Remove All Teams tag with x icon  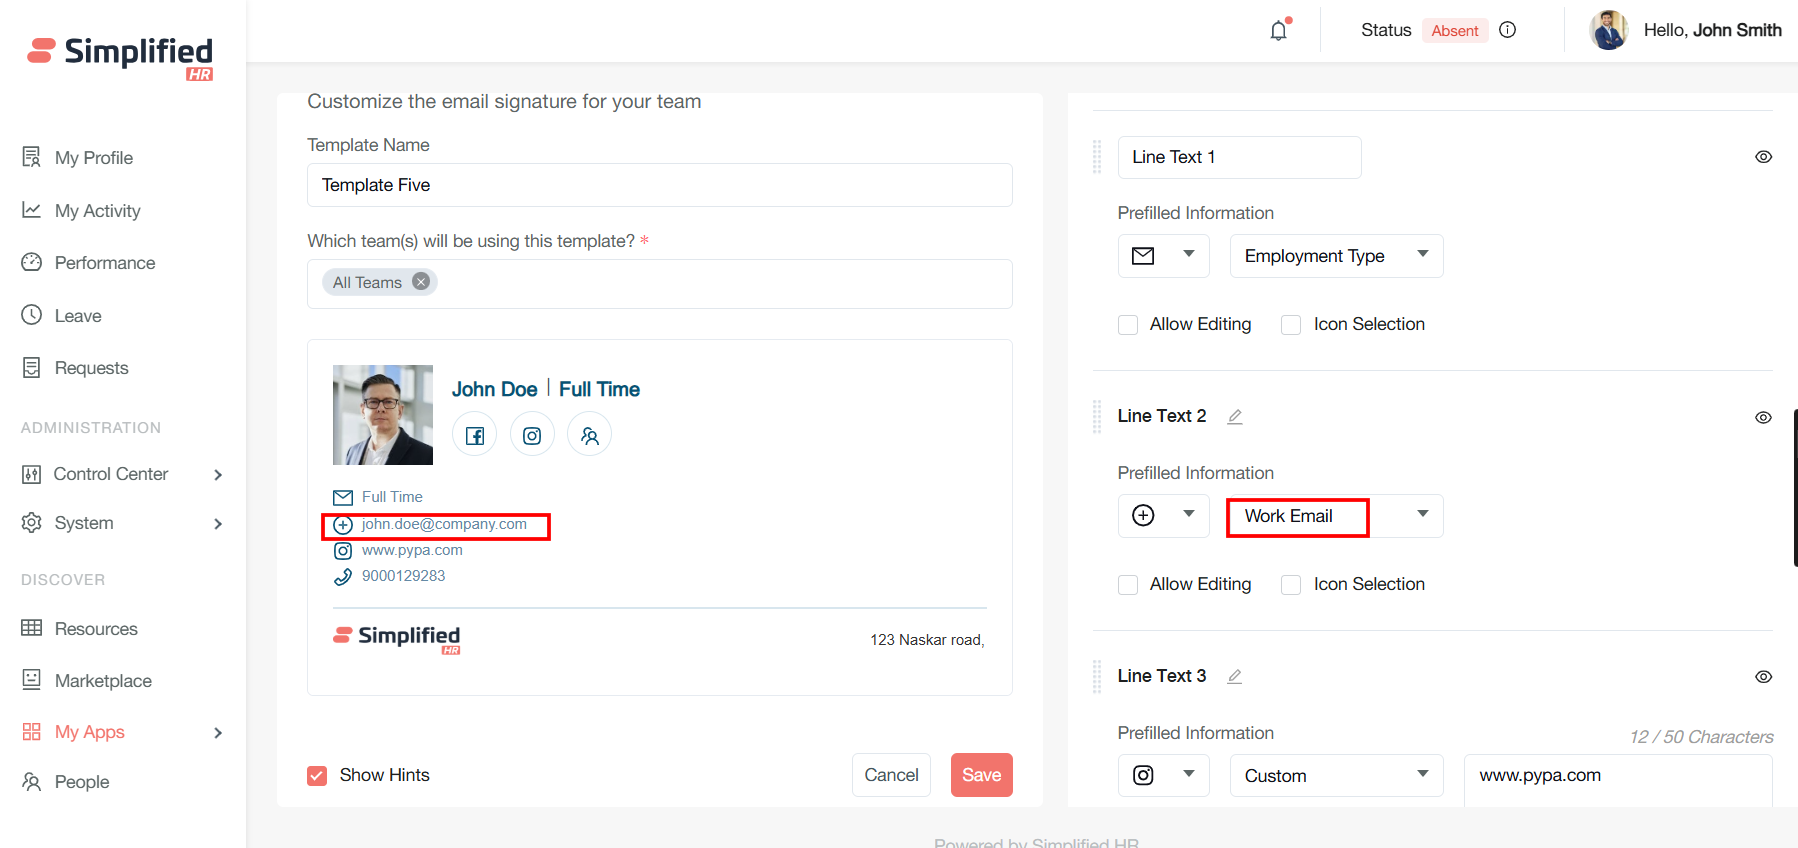click(x=421, y=282)
